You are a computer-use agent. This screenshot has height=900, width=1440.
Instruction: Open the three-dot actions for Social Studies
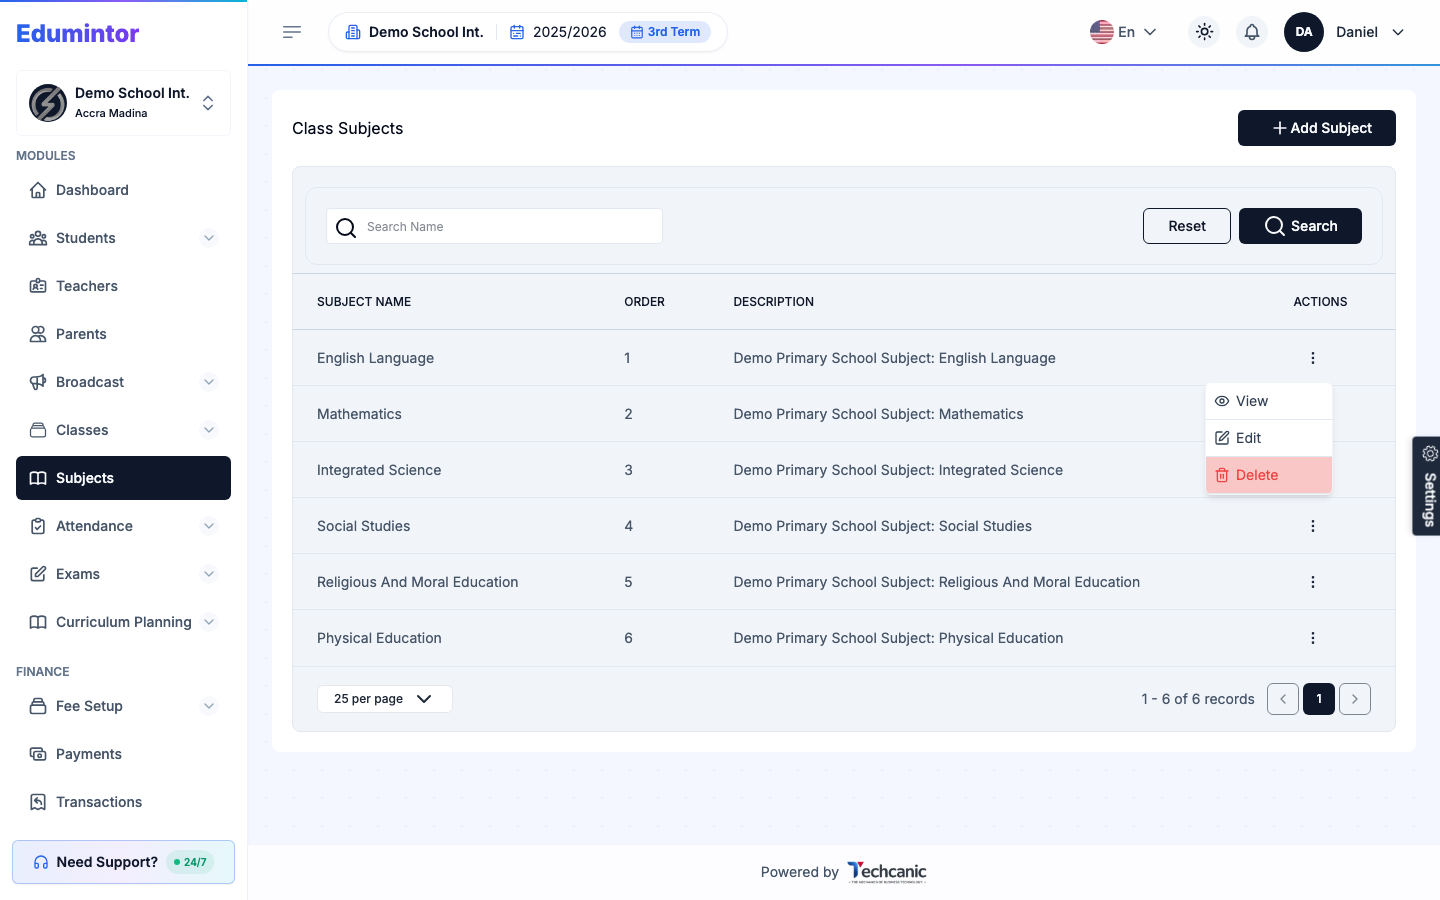(x=1313, y=526)
